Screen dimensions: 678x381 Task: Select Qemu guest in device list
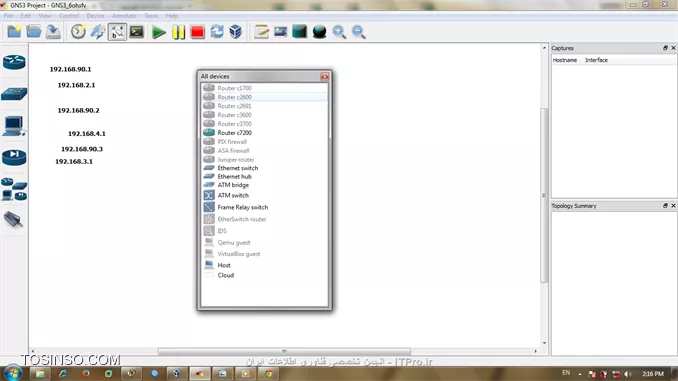pyautogui.click(x=265, y=243)
